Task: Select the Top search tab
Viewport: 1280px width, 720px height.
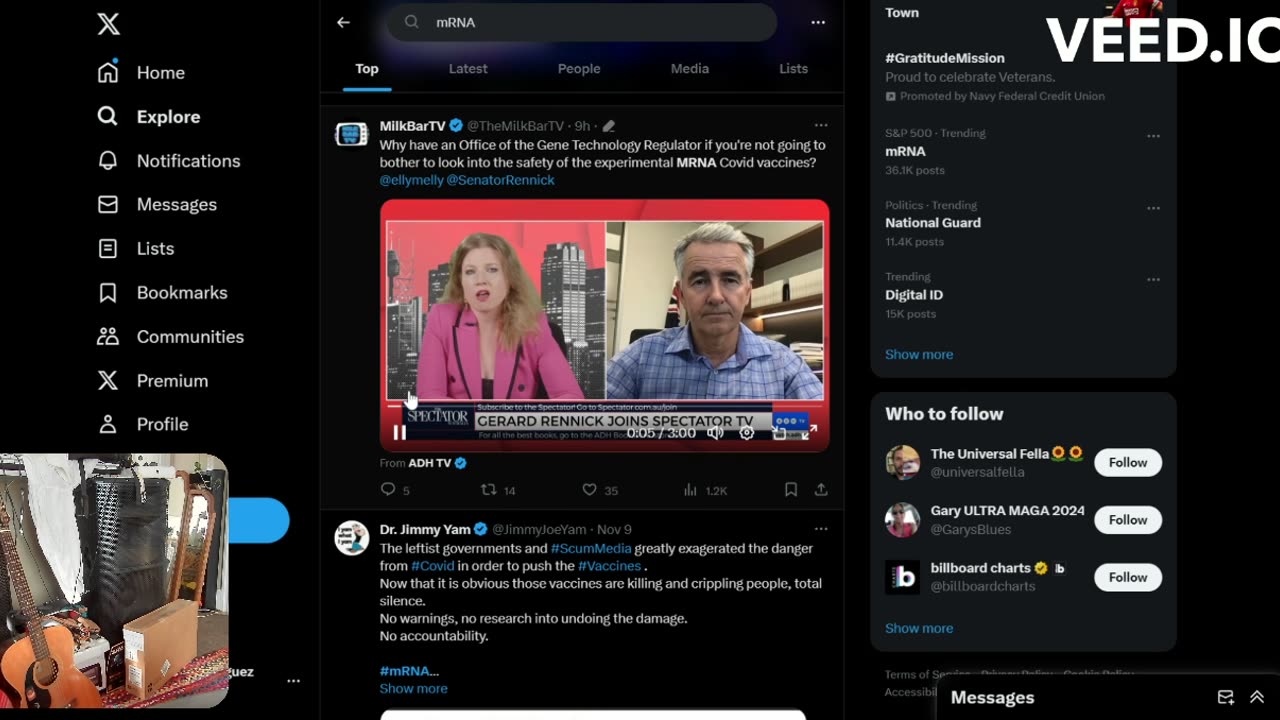Action: 367,68
